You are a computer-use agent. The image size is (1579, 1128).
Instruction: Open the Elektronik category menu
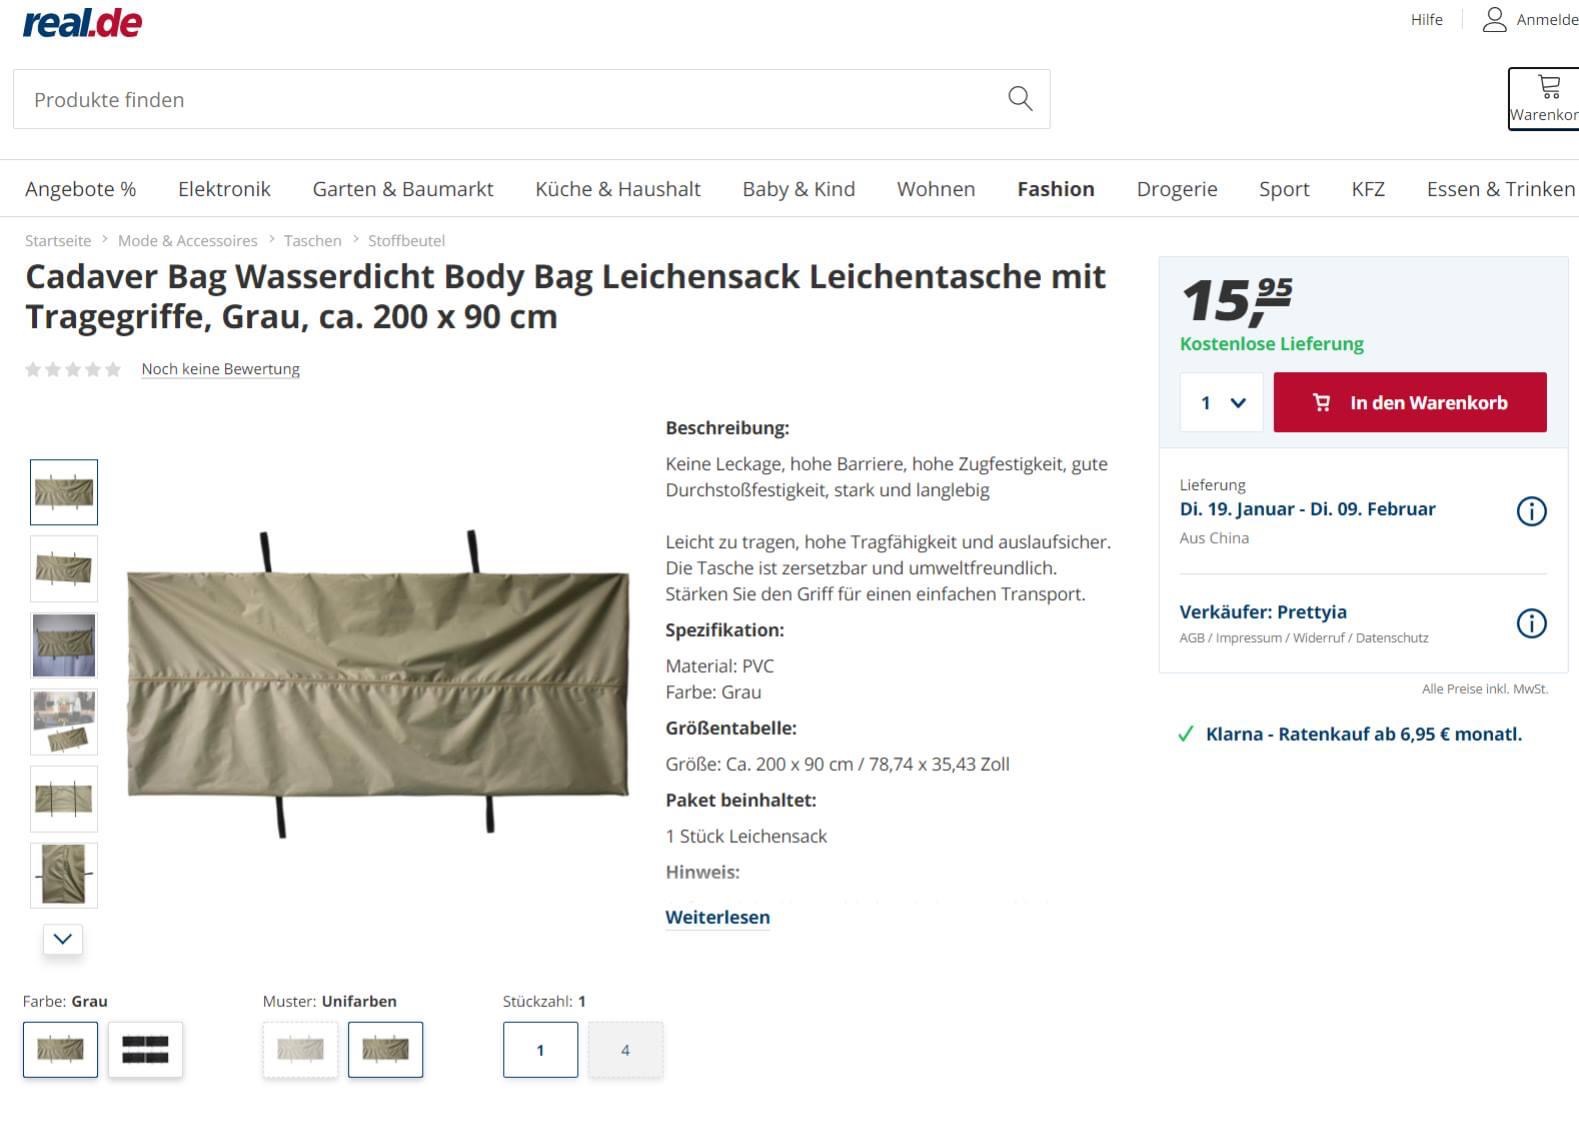[x=224, y=189]
